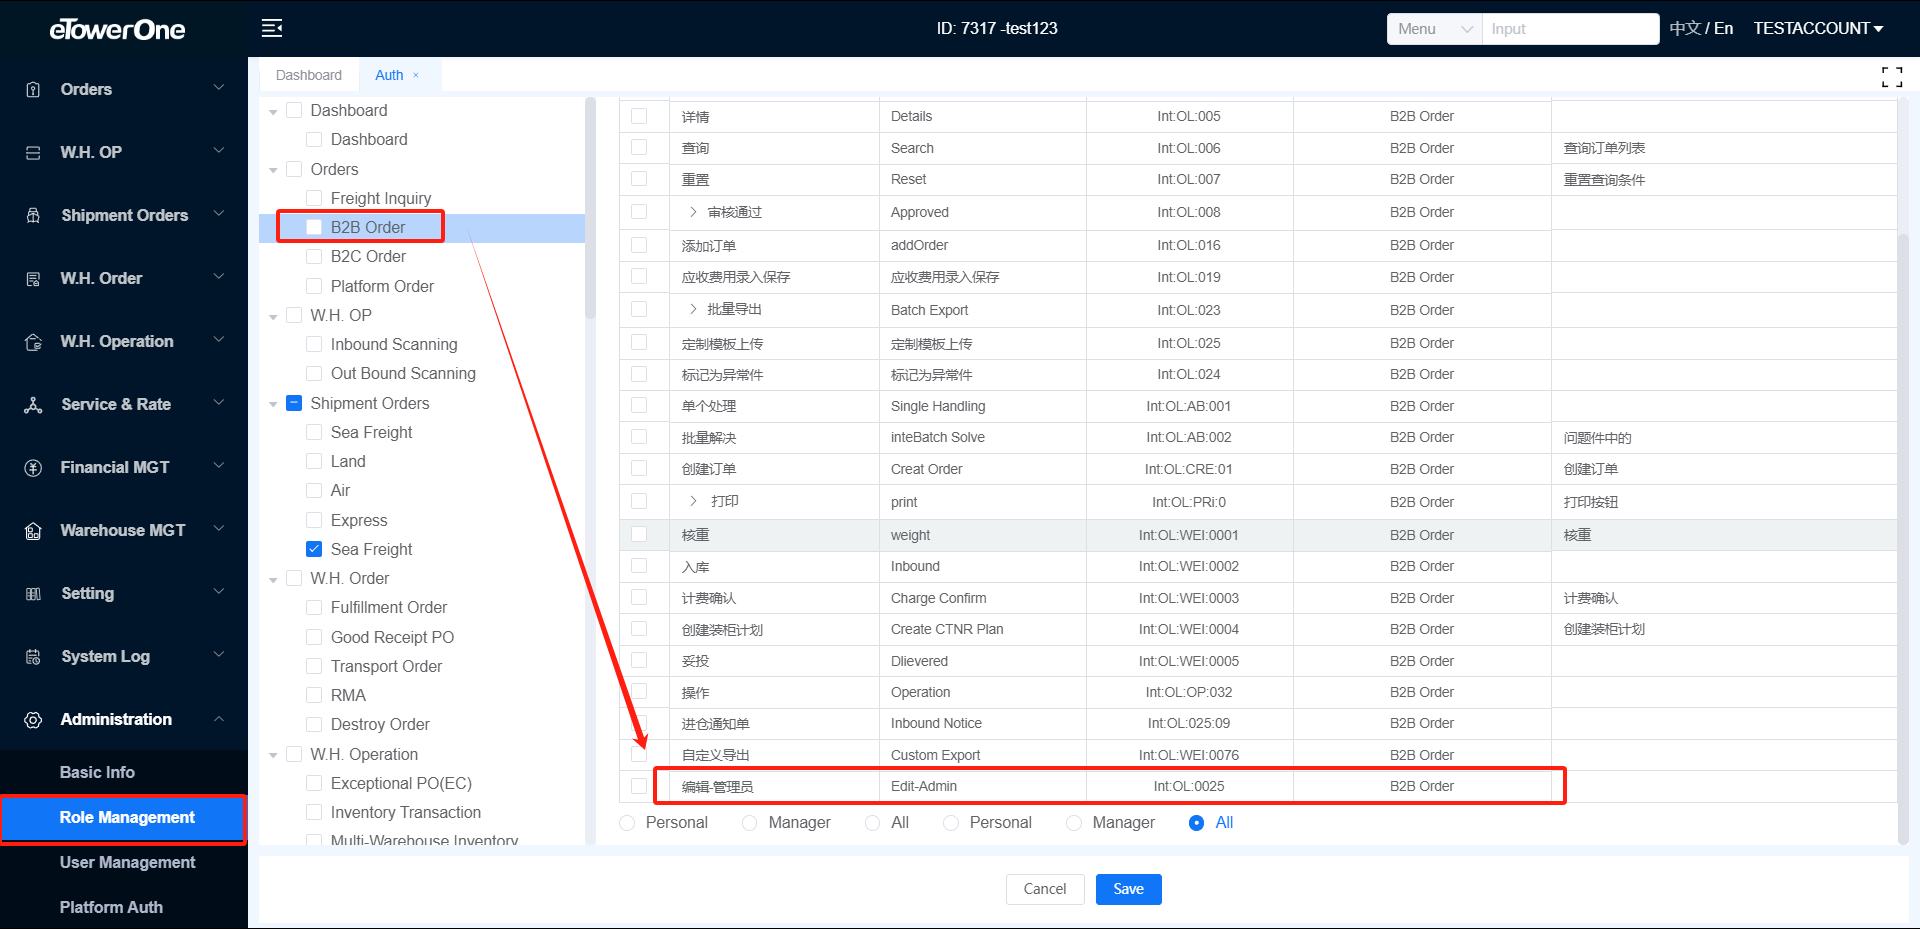Check the B2B Order tree checkbox
The height and width of the screenshot is (929, 1920).
(x=314, y=227)
